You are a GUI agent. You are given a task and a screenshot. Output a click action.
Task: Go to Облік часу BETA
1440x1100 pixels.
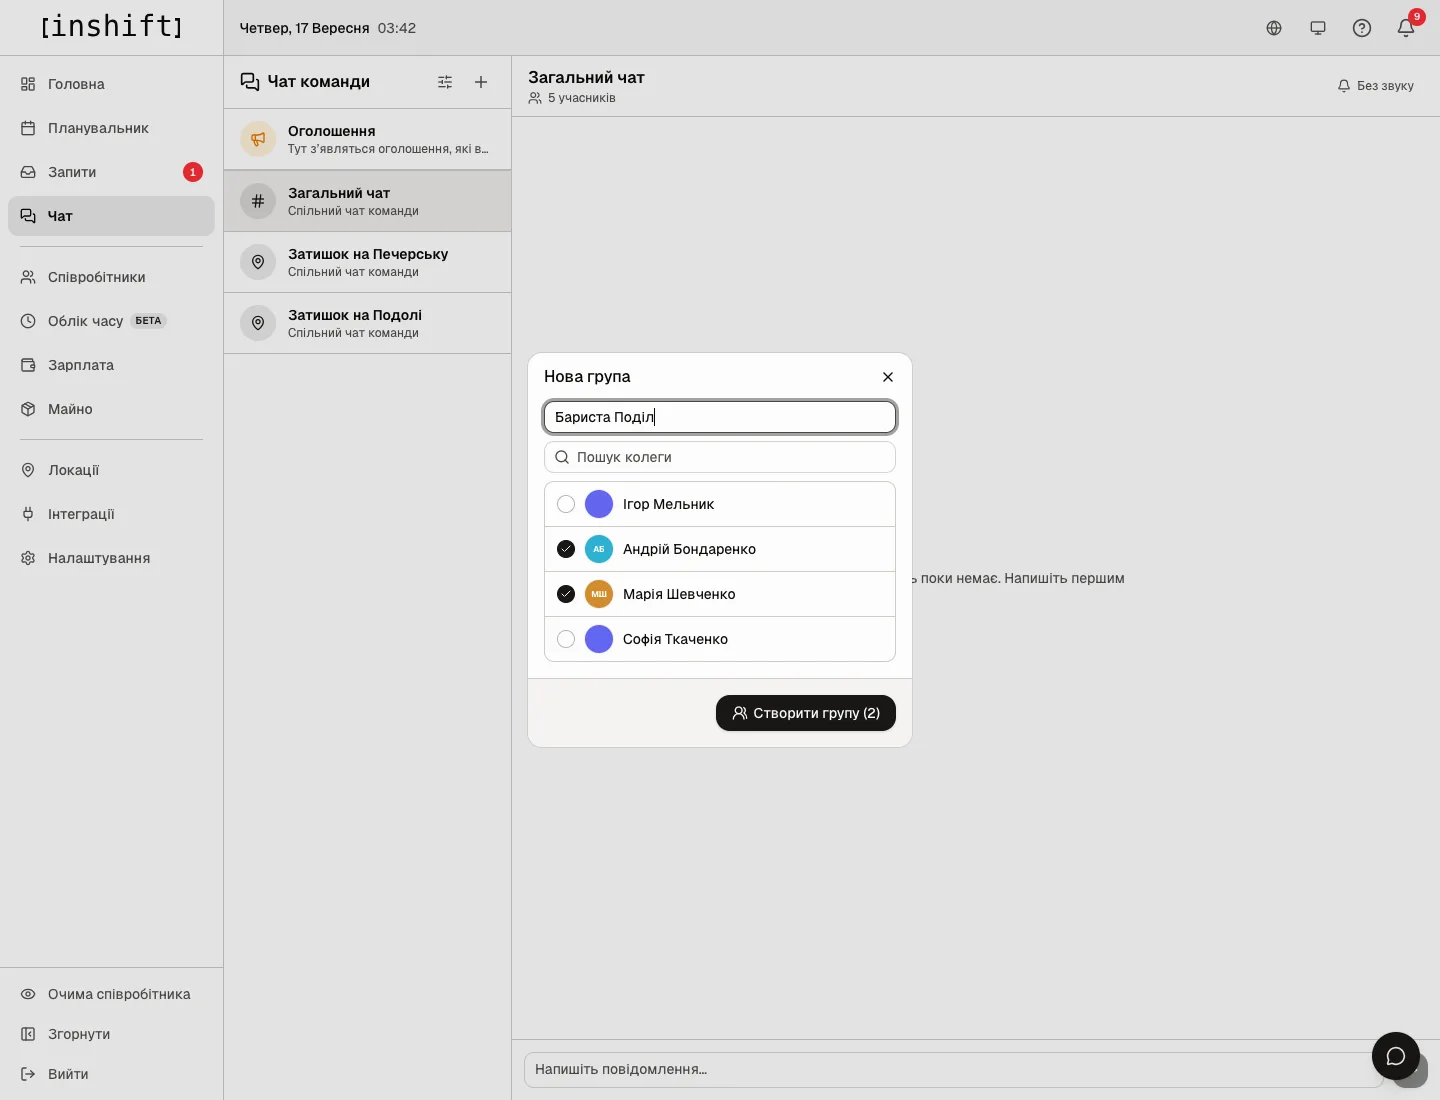click(x=111, y=321)
